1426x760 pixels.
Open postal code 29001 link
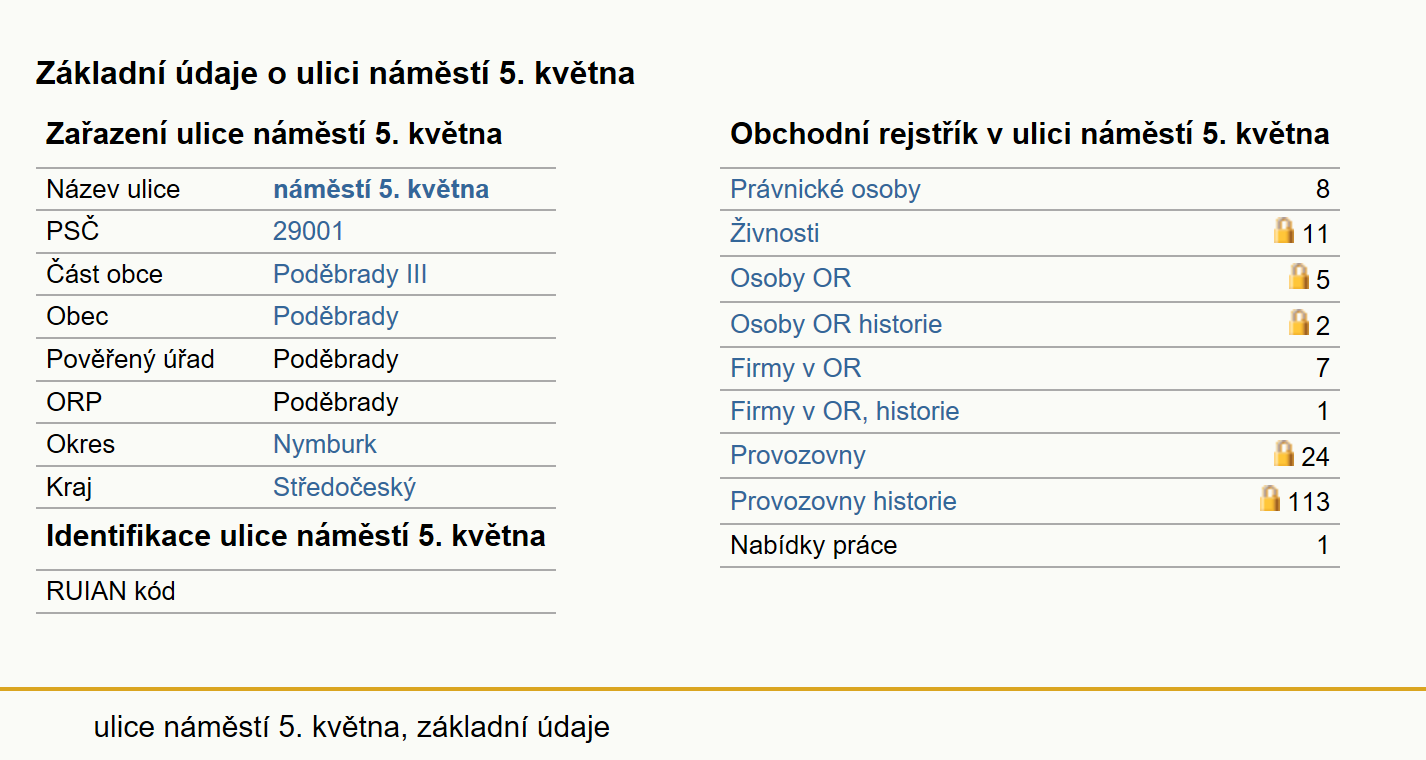point(308,232)
